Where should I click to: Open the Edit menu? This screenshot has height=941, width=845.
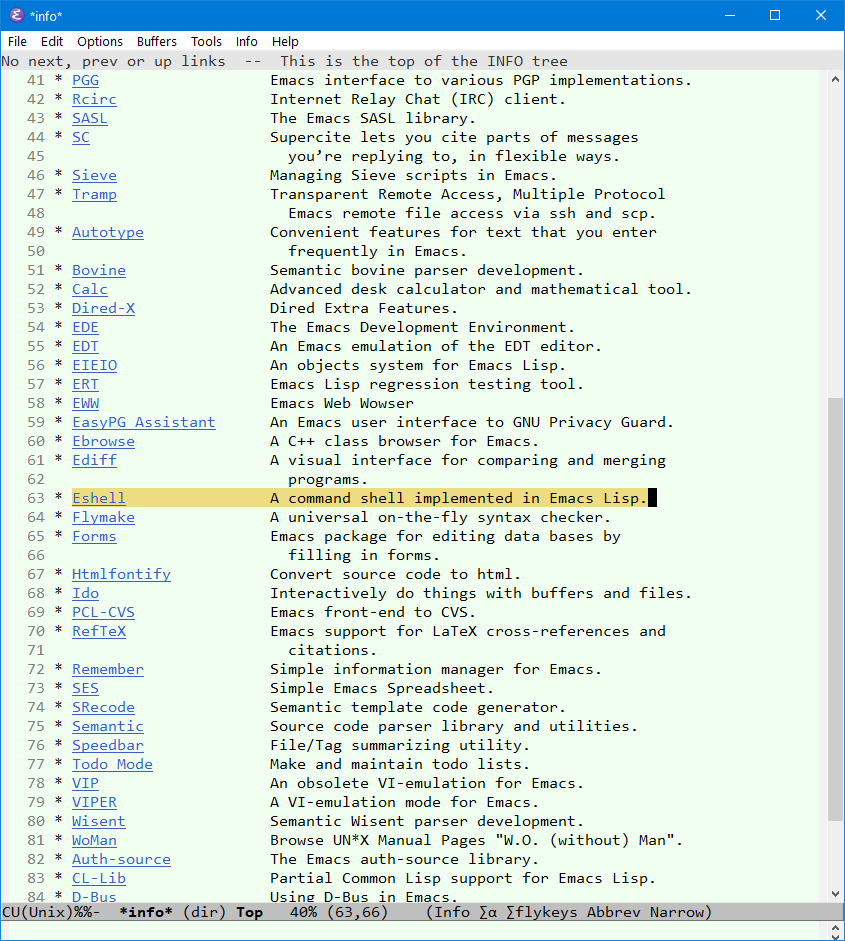click(x=51, y=41)
